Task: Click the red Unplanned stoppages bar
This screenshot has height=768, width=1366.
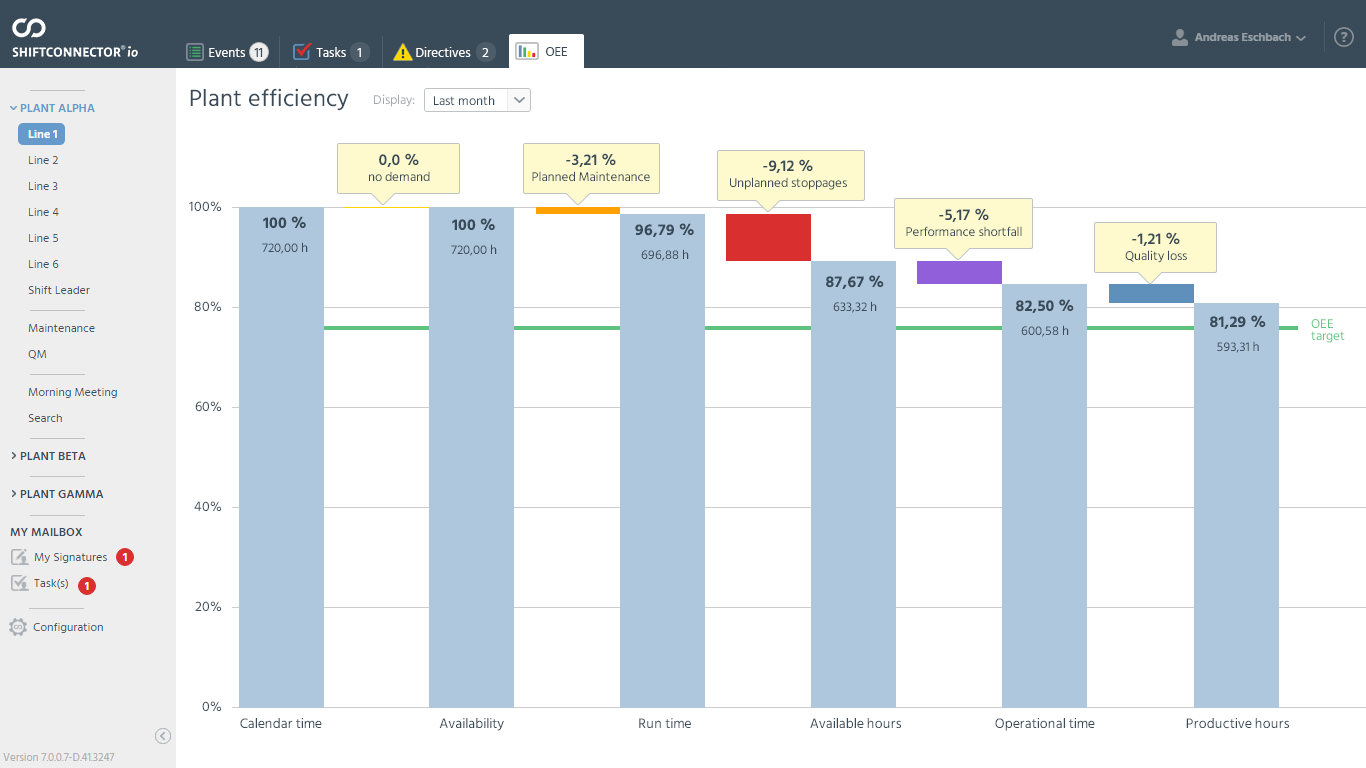Action: click(x=768, y=237)
